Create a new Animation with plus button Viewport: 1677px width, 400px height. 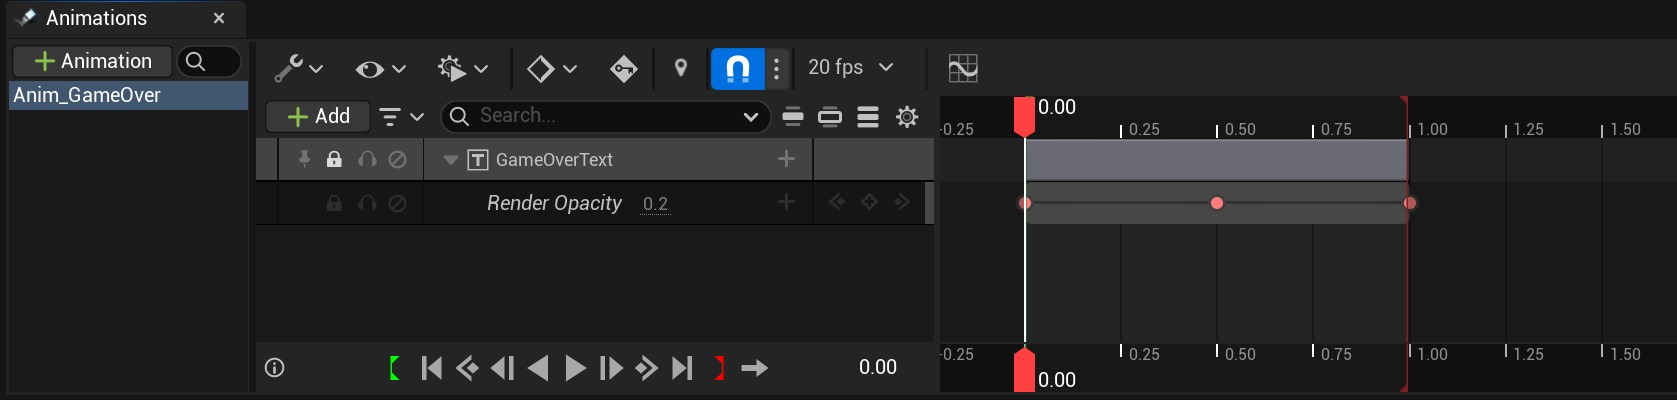[93, 61]
